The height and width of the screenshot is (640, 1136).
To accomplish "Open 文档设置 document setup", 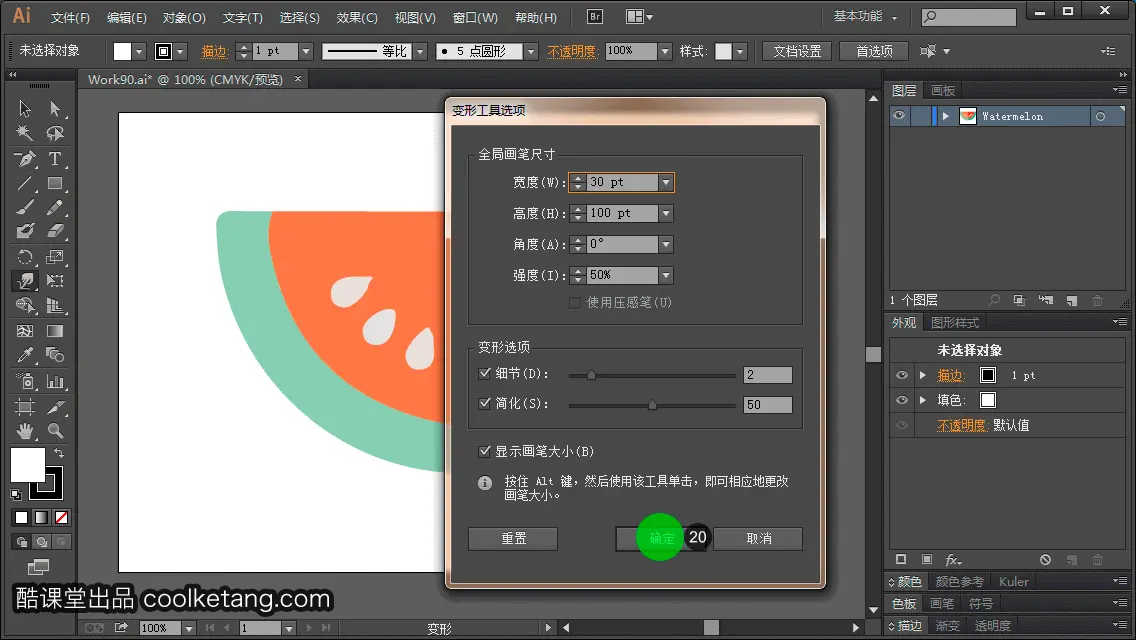I will point(797,51).
